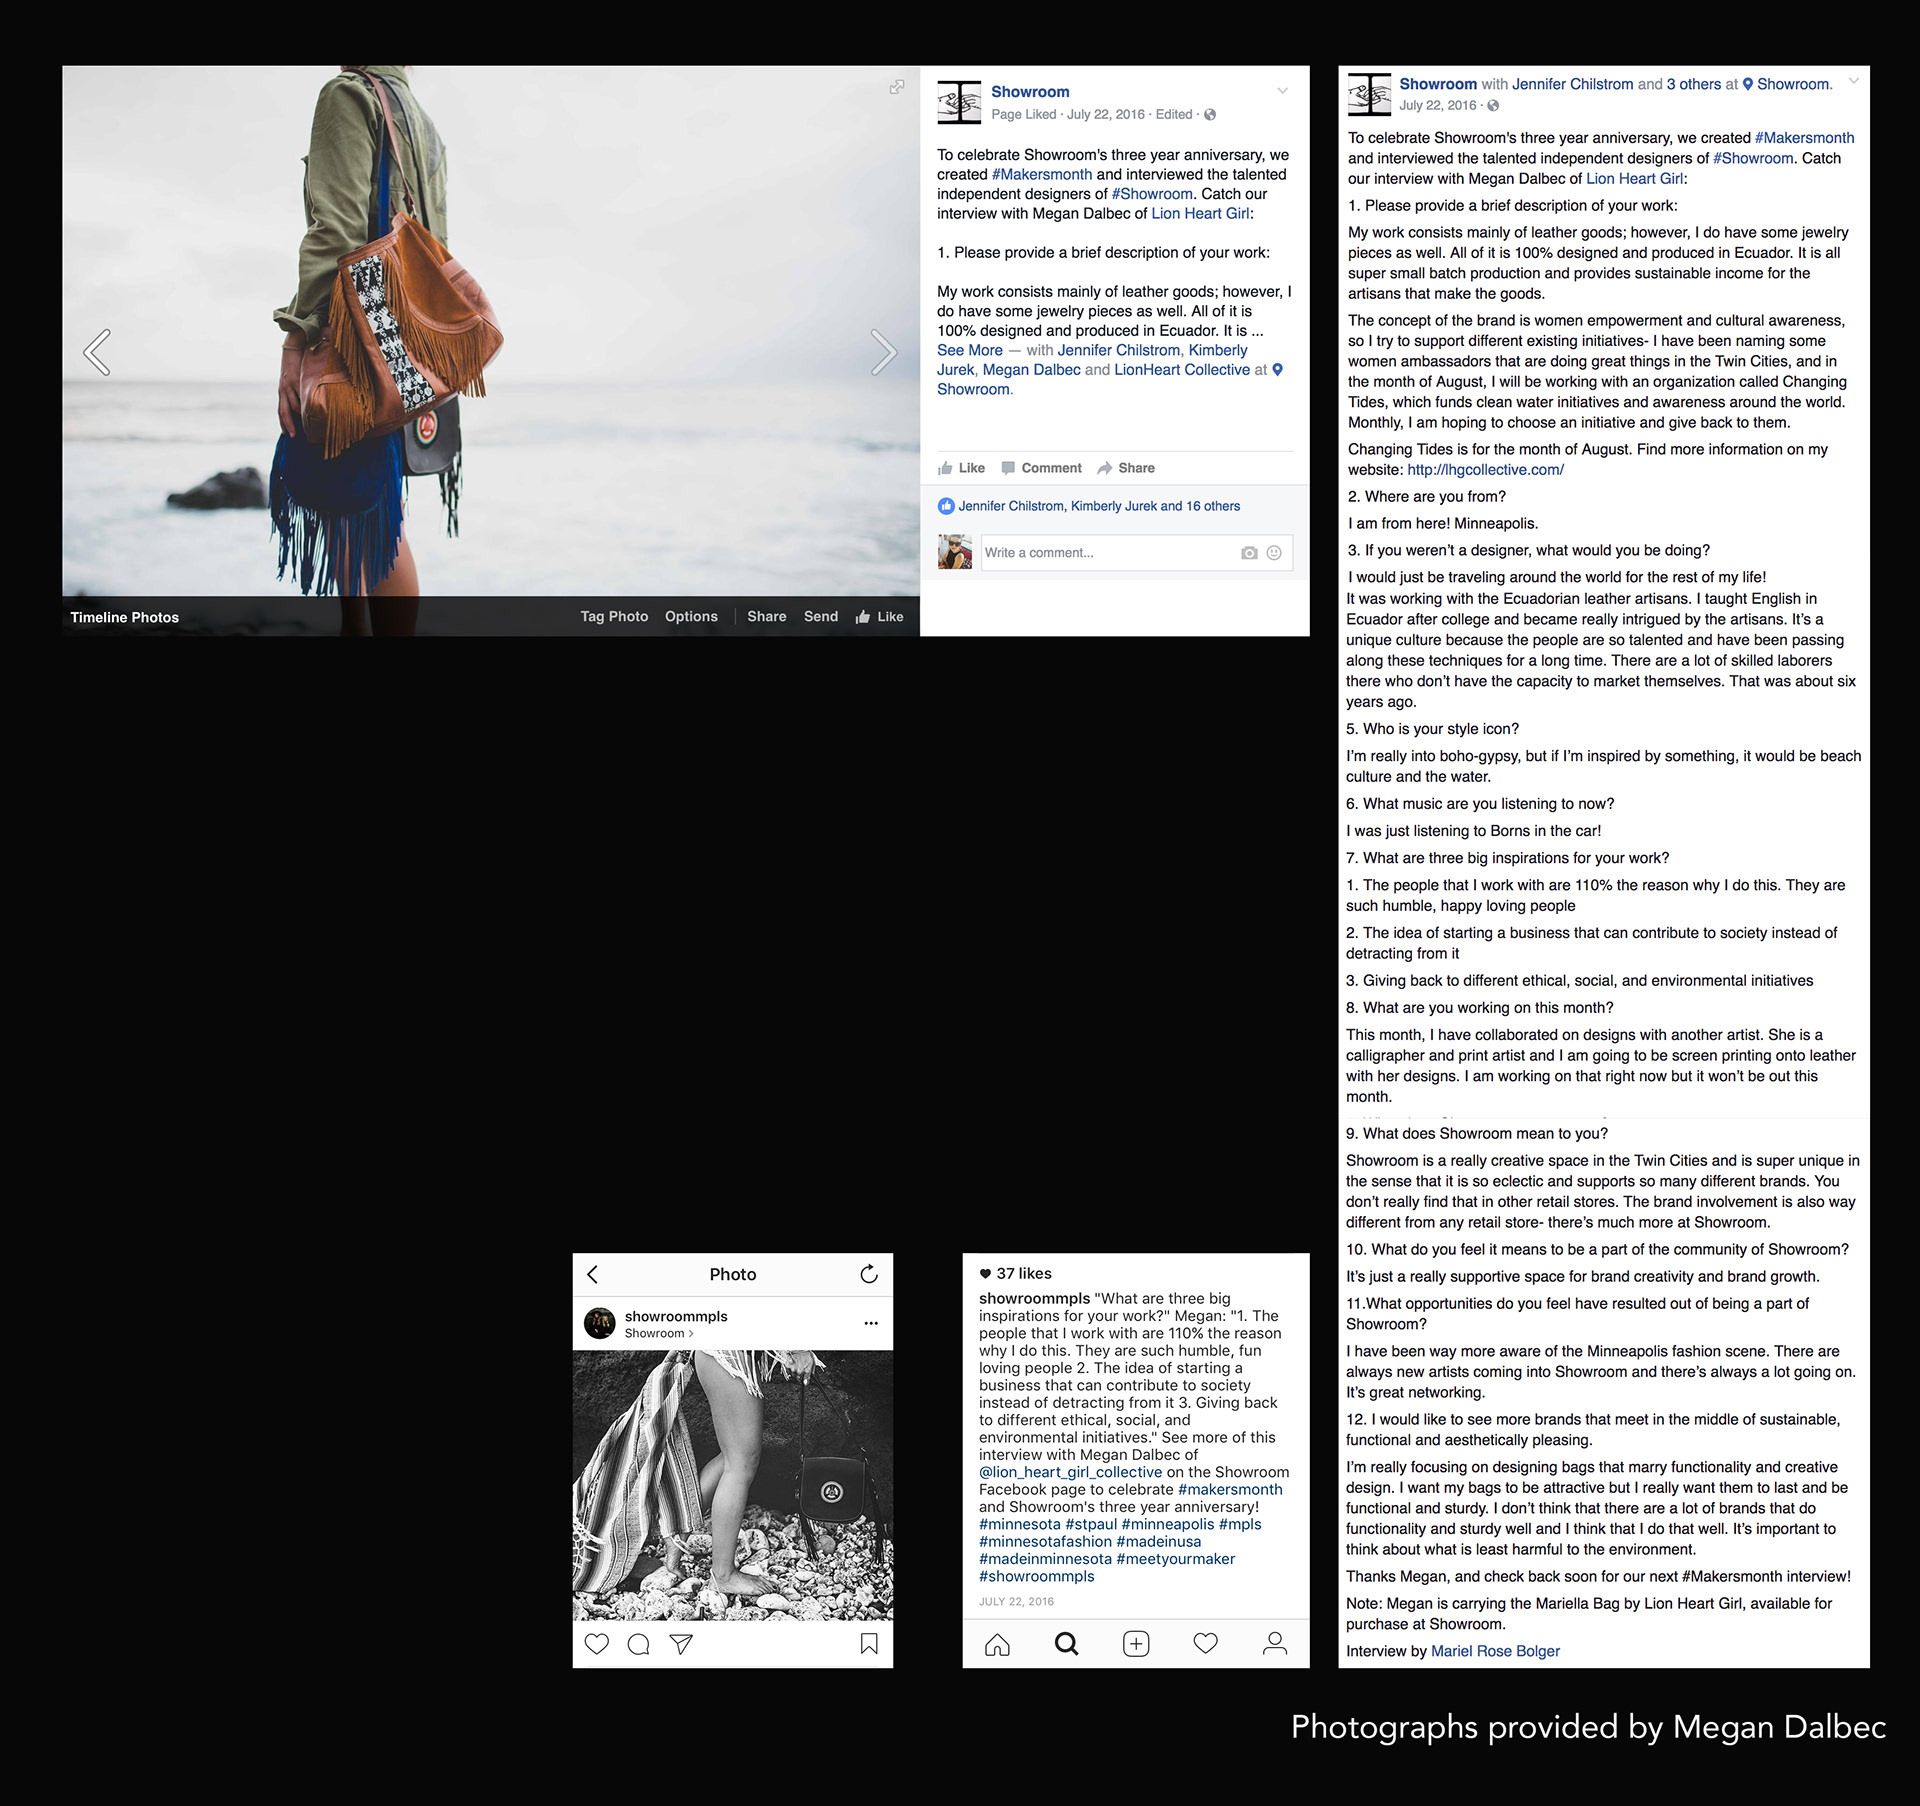The height and width of the screenshot is (1806, 1920).
Task: Open Megan Dalbec tagged profile
Action: pos(1031,370)
